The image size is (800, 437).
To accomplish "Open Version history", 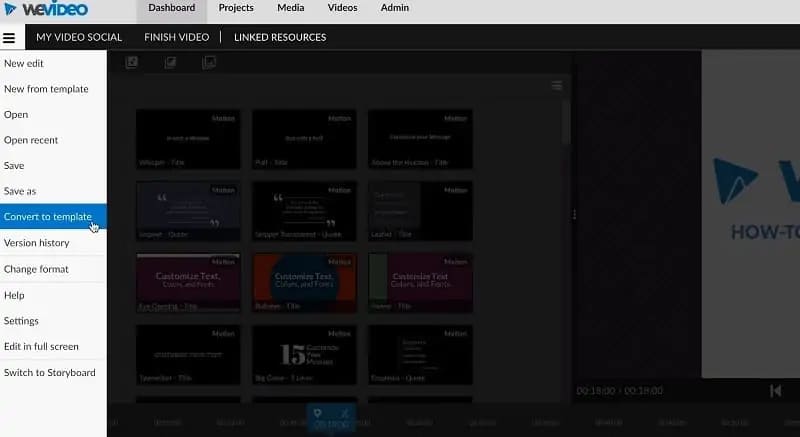I will 53,243.
